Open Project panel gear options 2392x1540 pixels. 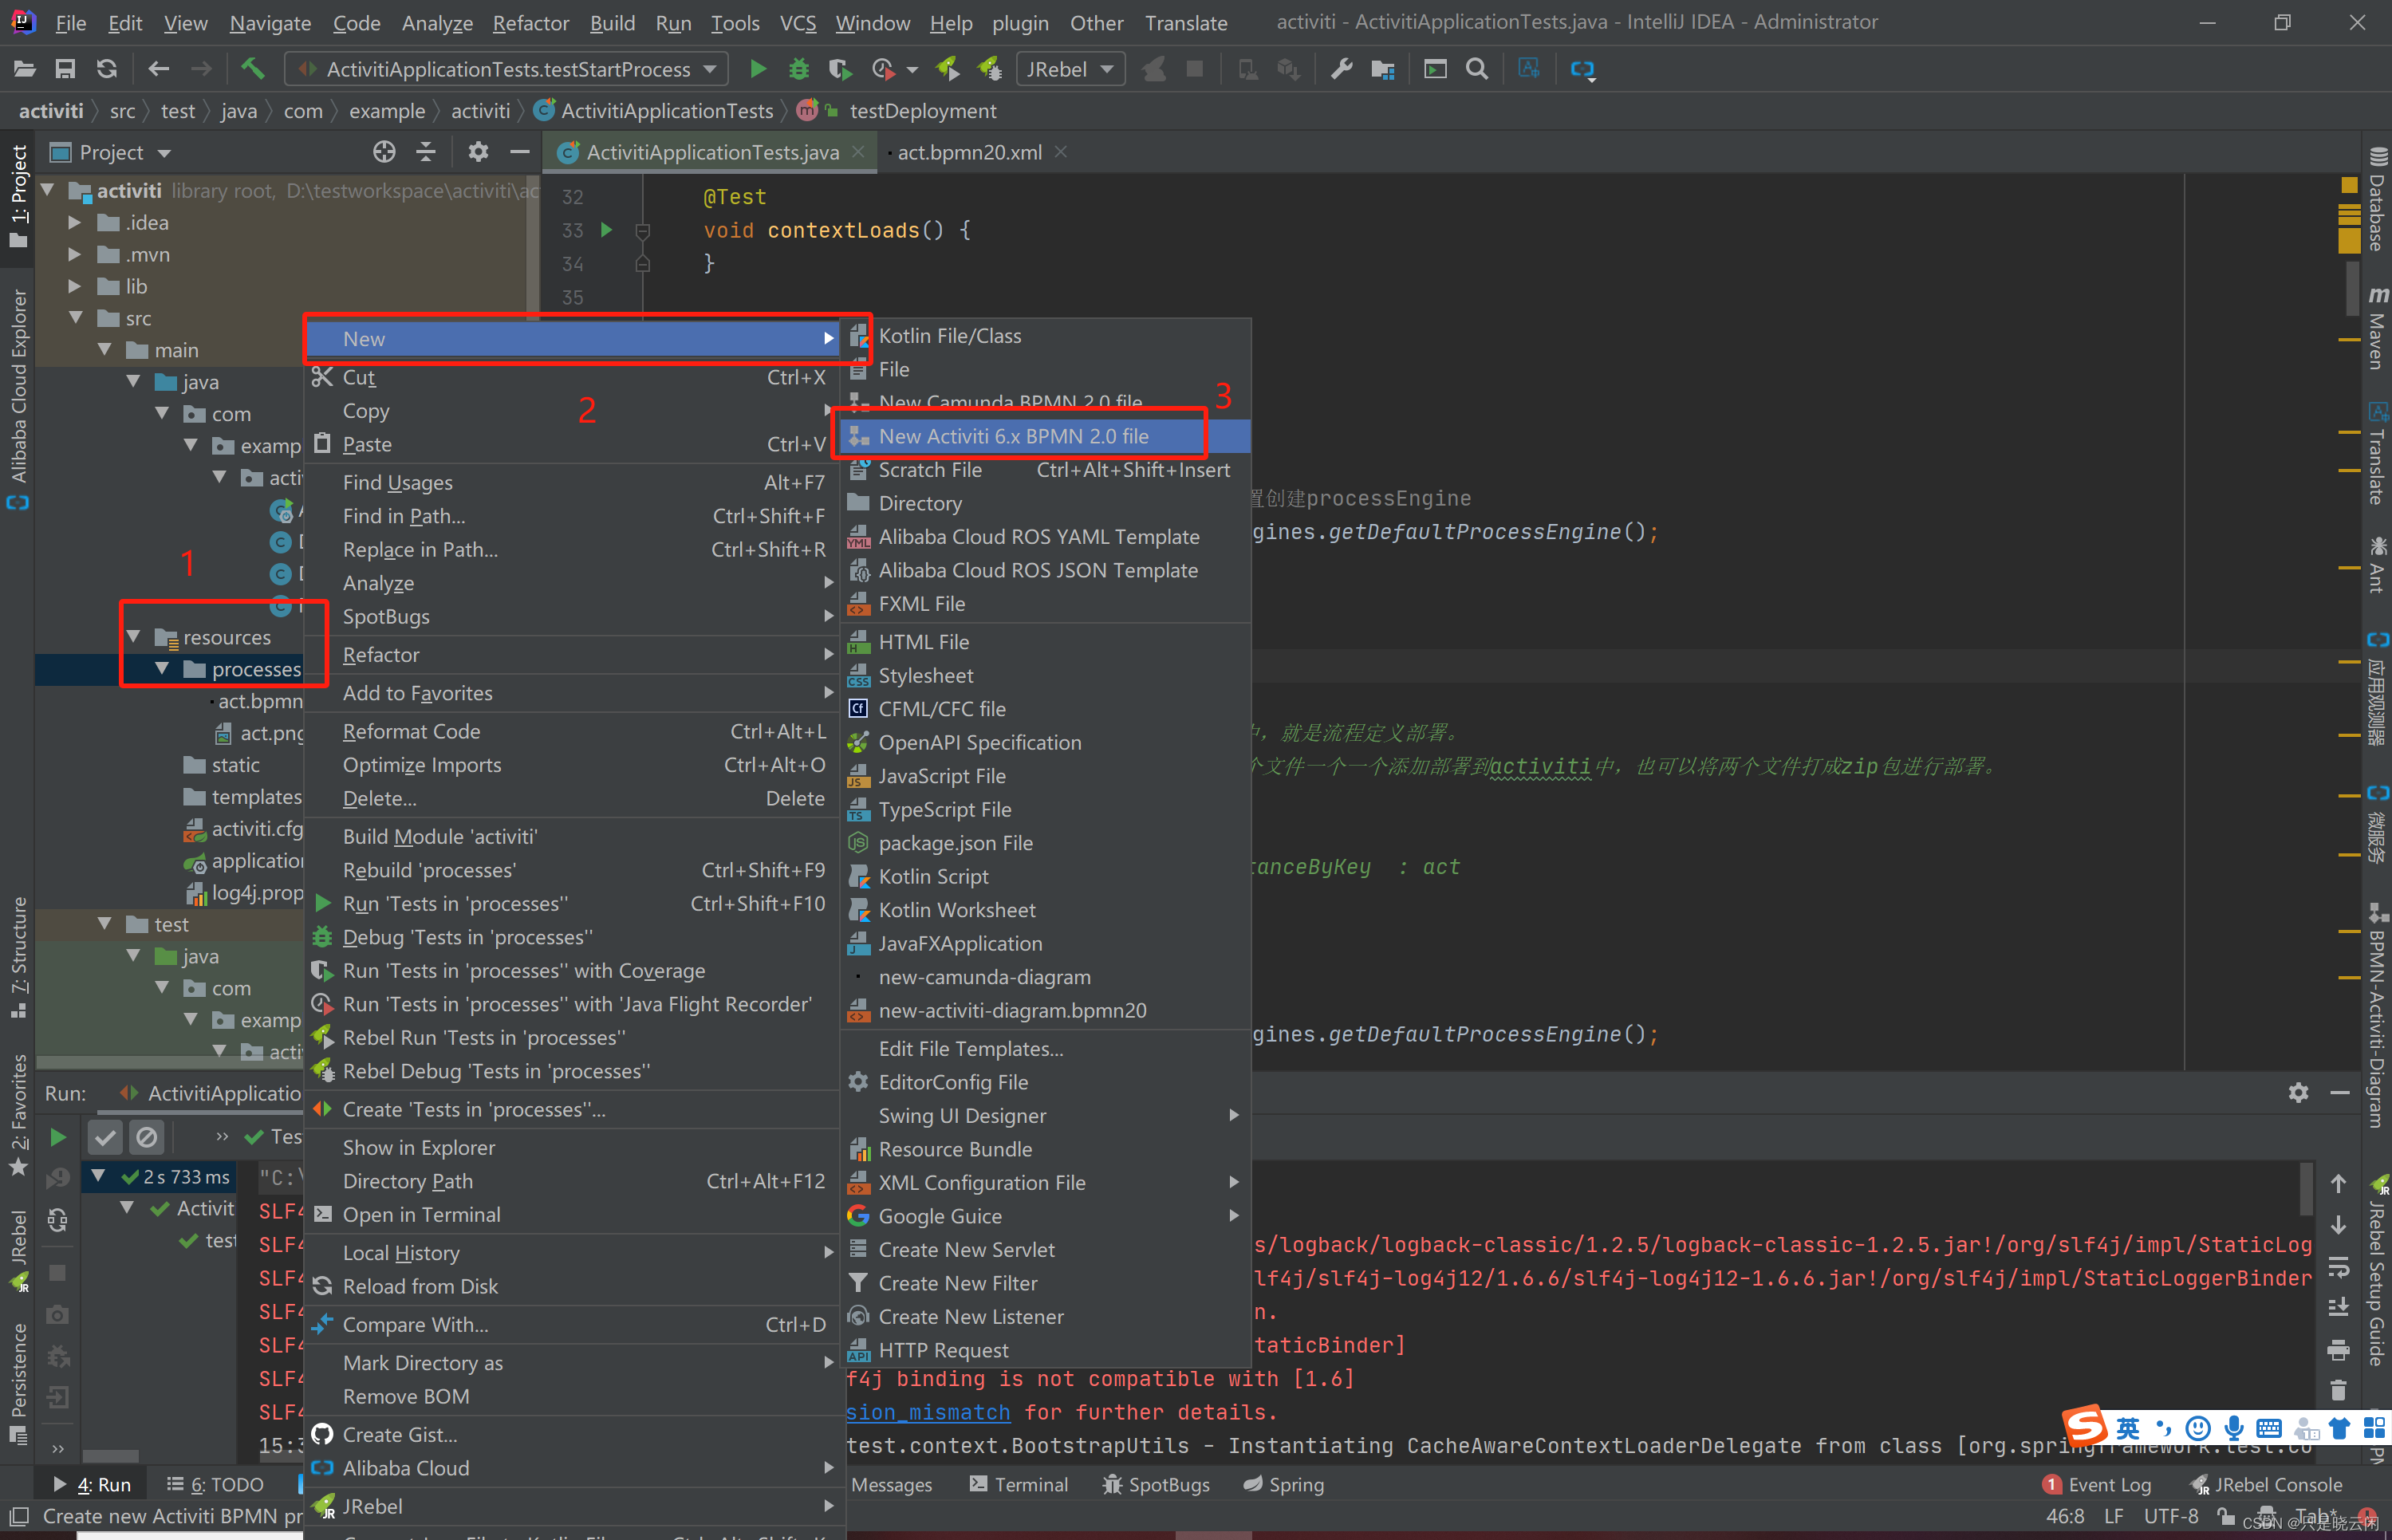tap(478, 152)
